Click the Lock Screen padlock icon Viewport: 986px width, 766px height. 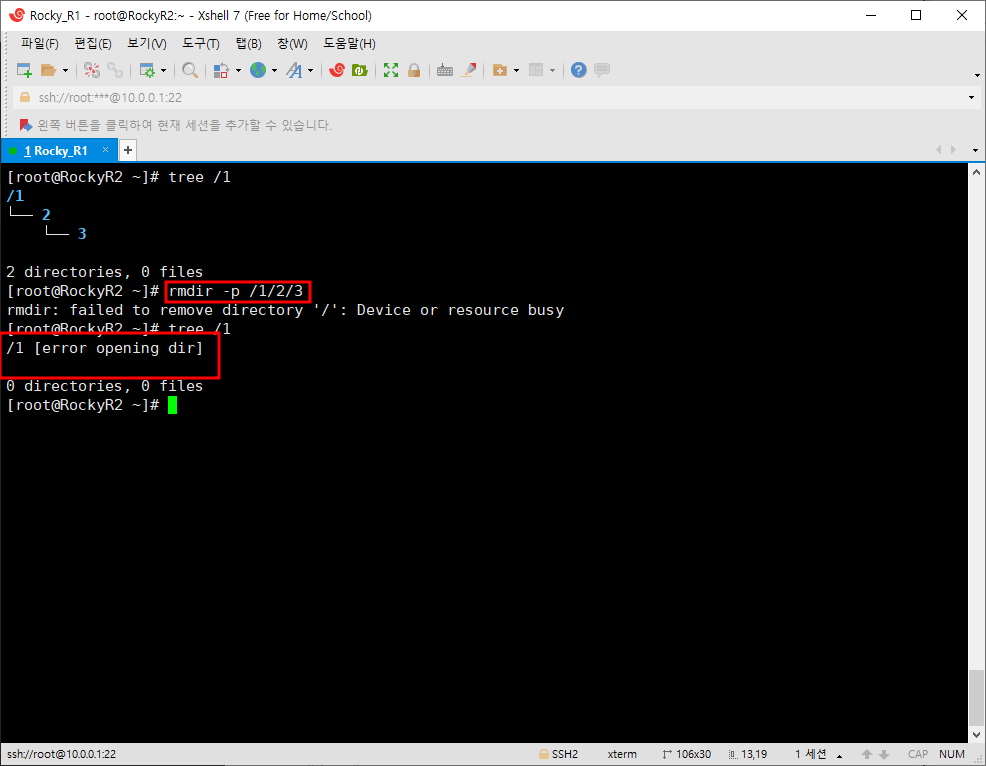point(414,70)
